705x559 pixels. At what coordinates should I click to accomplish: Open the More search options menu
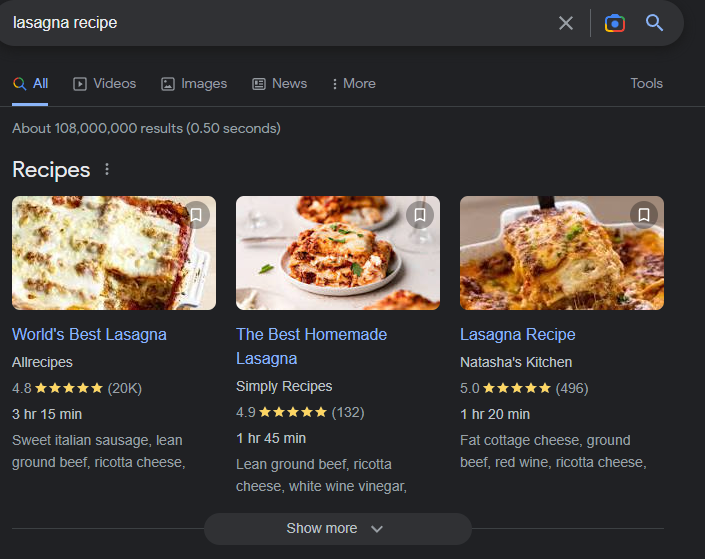(353, 84)
